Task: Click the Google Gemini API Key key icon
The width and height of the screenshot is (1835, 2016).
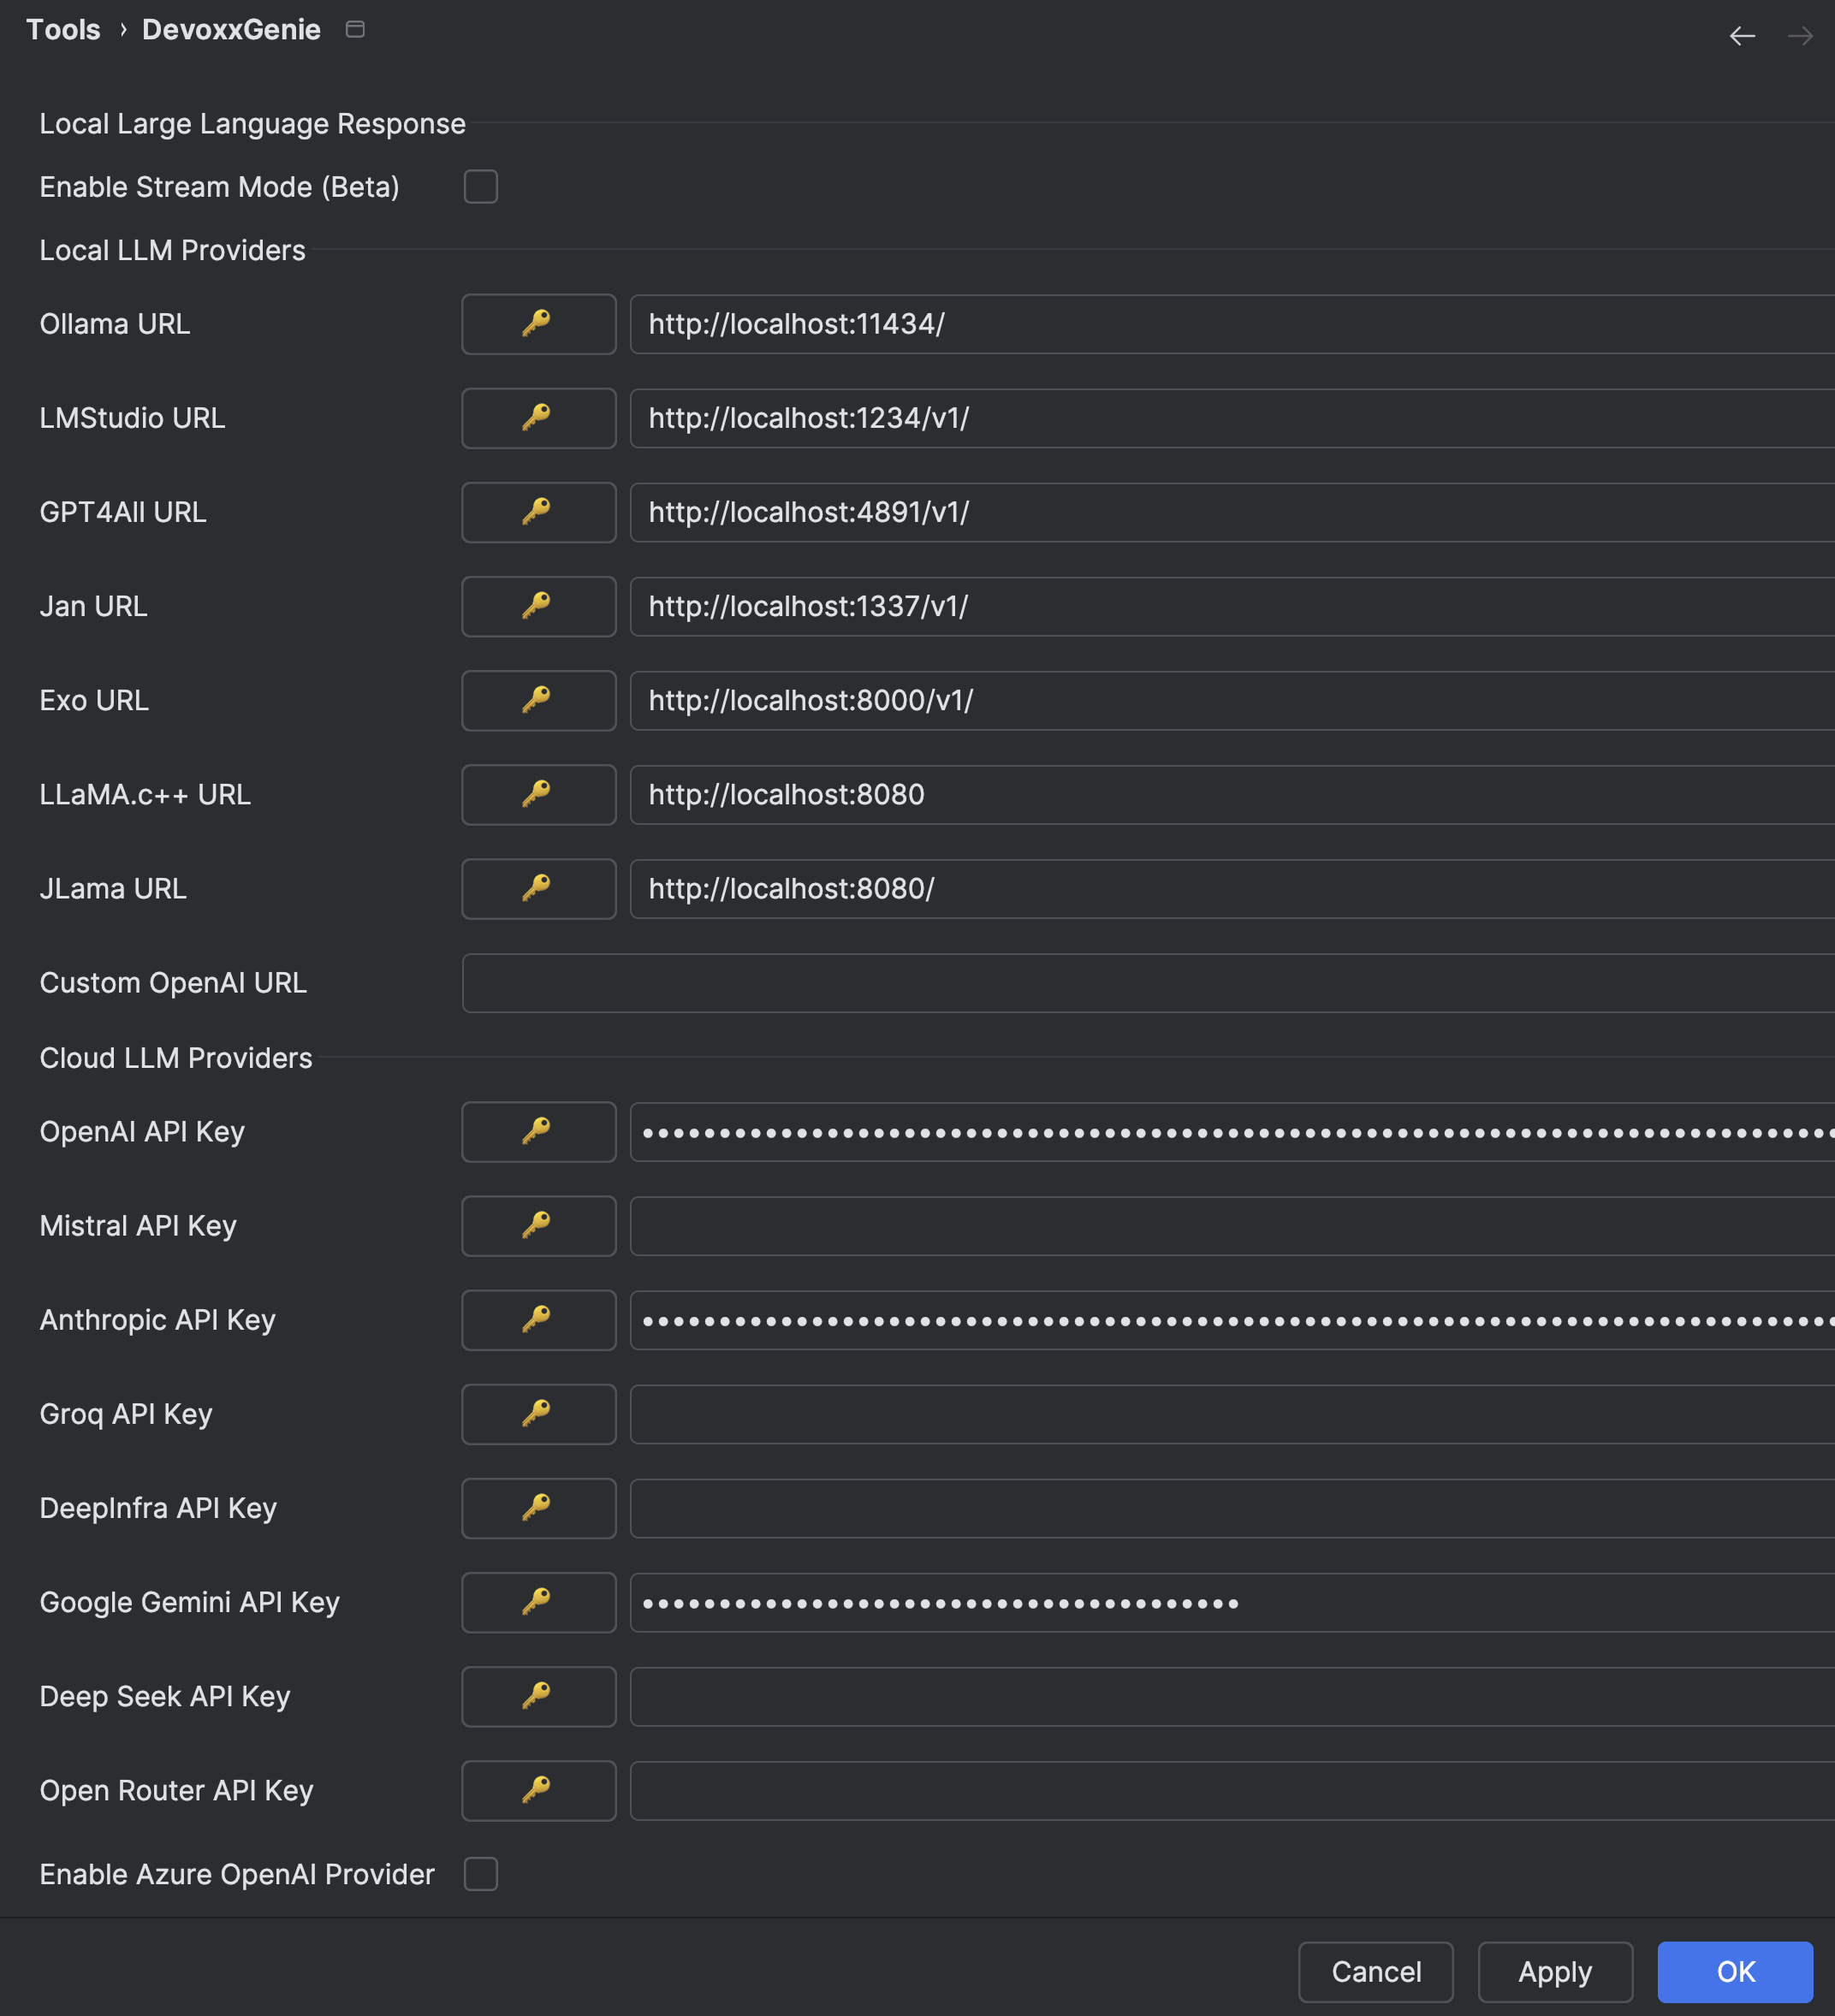Action: click(x=538, y=1602)
